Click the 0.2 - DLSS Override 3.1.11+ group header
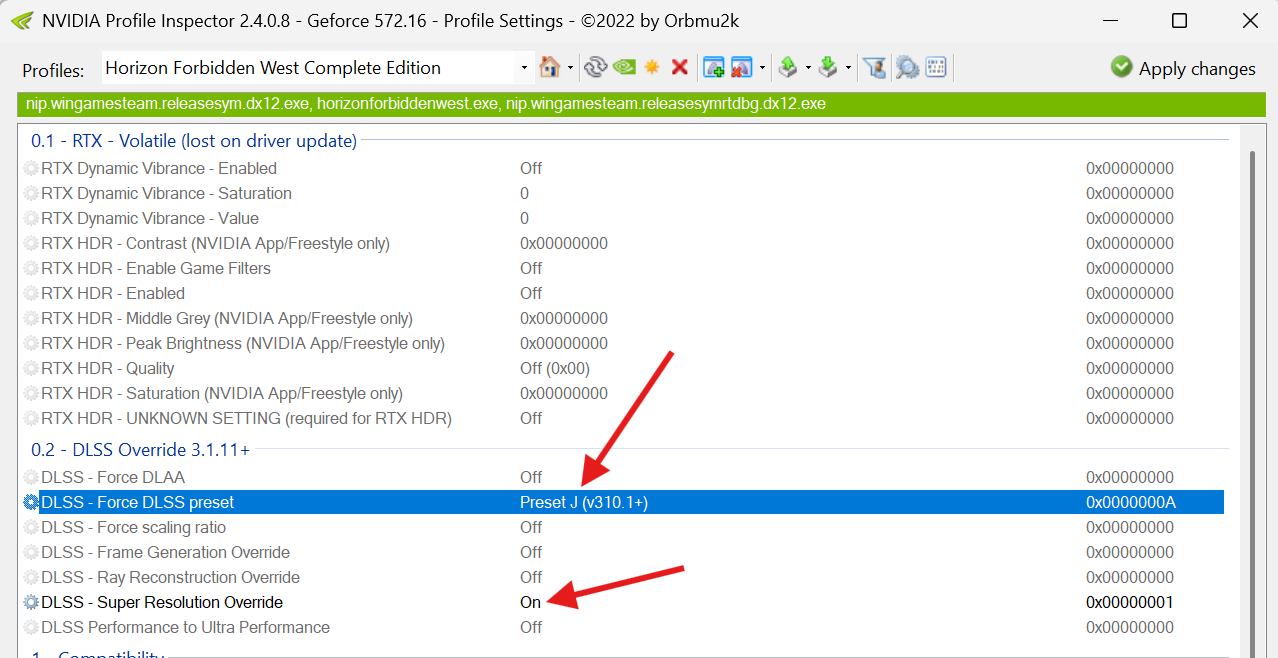Screen dimensions: 1278x658 click(141, 450)
